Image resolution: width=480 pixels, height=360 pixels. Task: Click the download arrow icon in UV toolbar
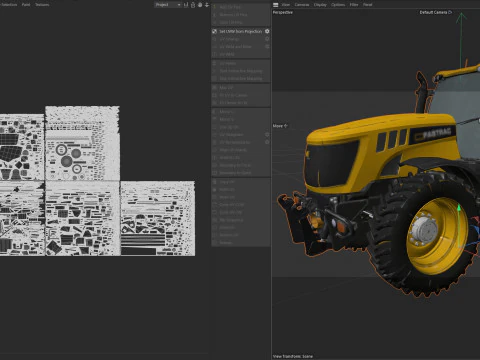207,5
